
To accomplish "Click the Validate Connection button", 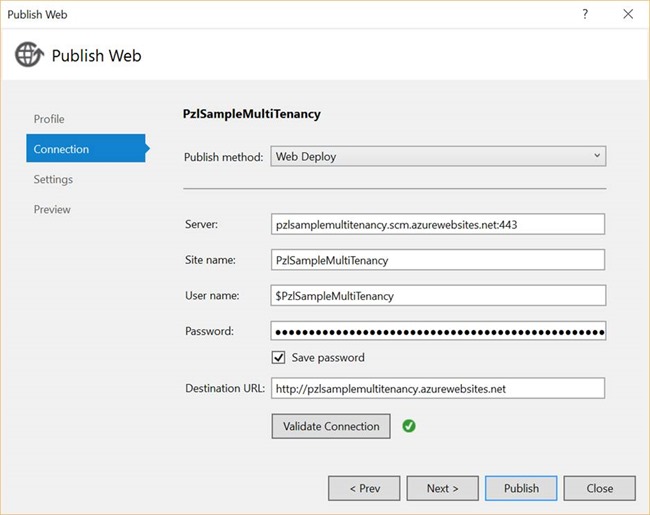I will point(331,426).
